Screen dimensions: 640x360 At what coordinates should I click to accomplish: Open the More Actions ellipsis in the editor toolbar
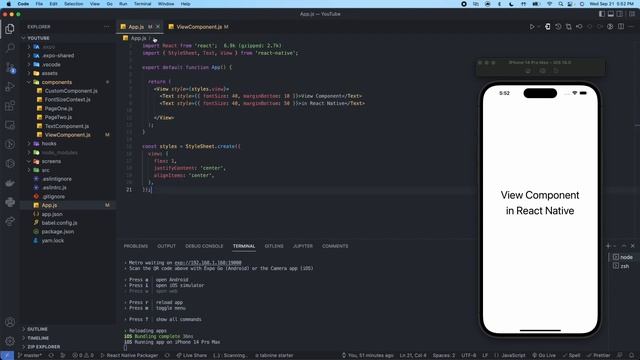(x=631, y=27)
